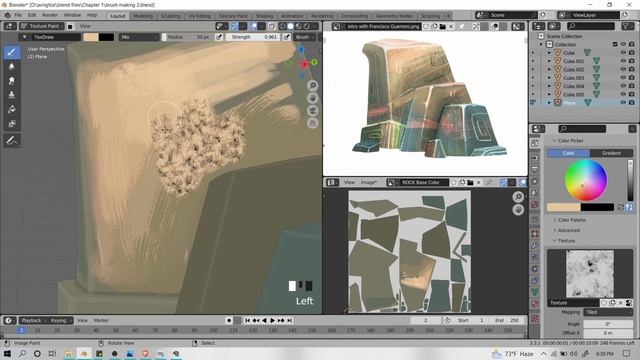
Task: Open the Render menu
Action: 50,15
